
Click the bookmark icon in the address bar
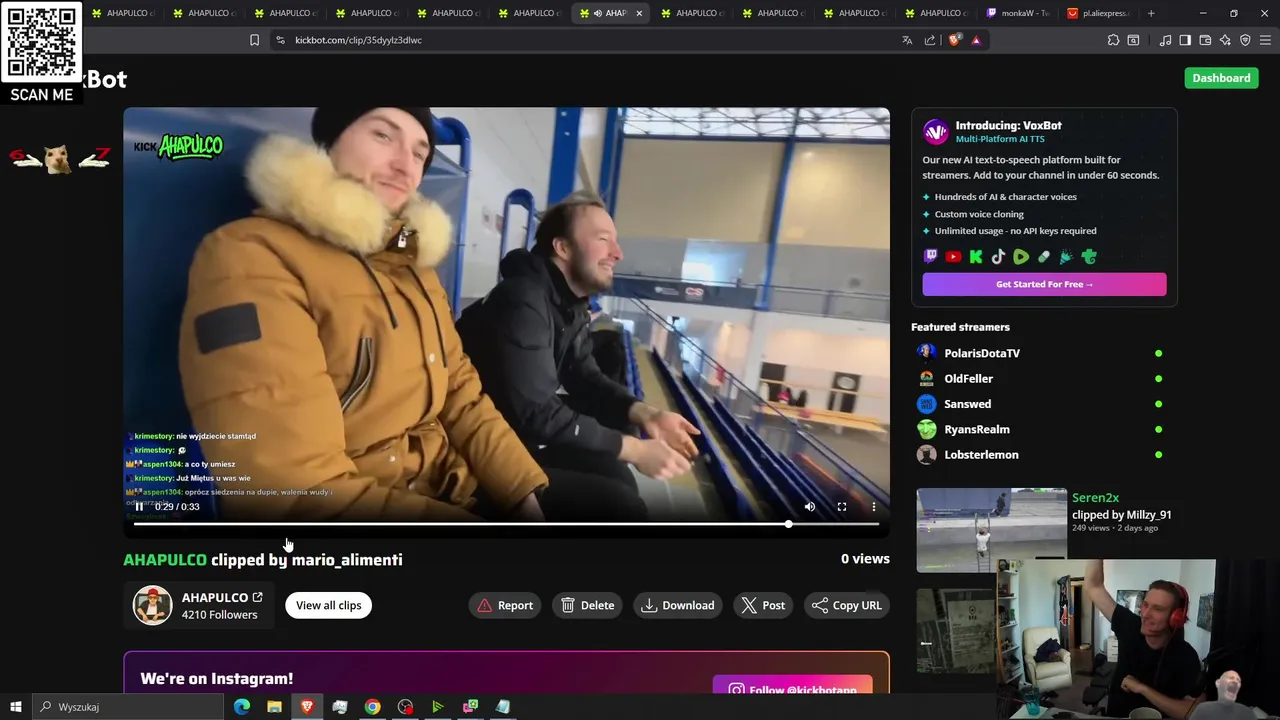(254, 40)
